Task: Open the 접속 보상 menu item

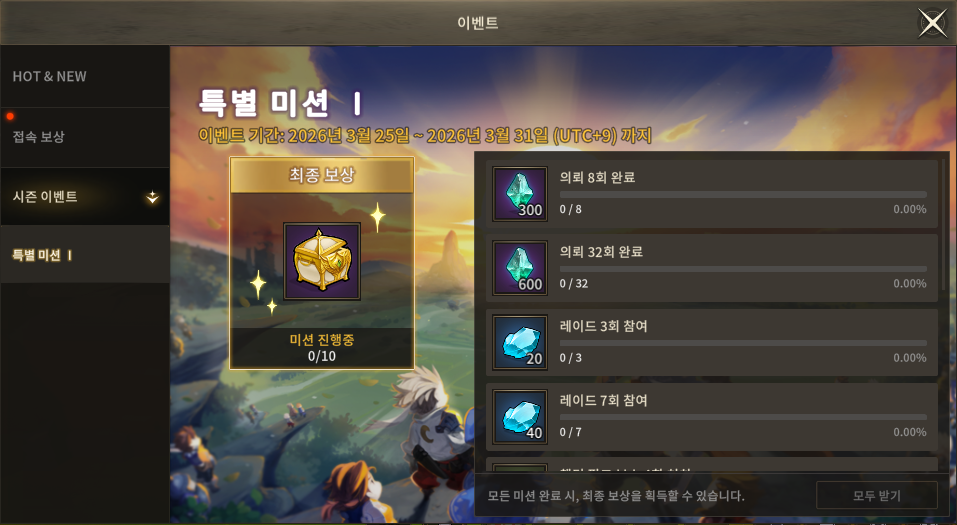Action: [85, 137]
